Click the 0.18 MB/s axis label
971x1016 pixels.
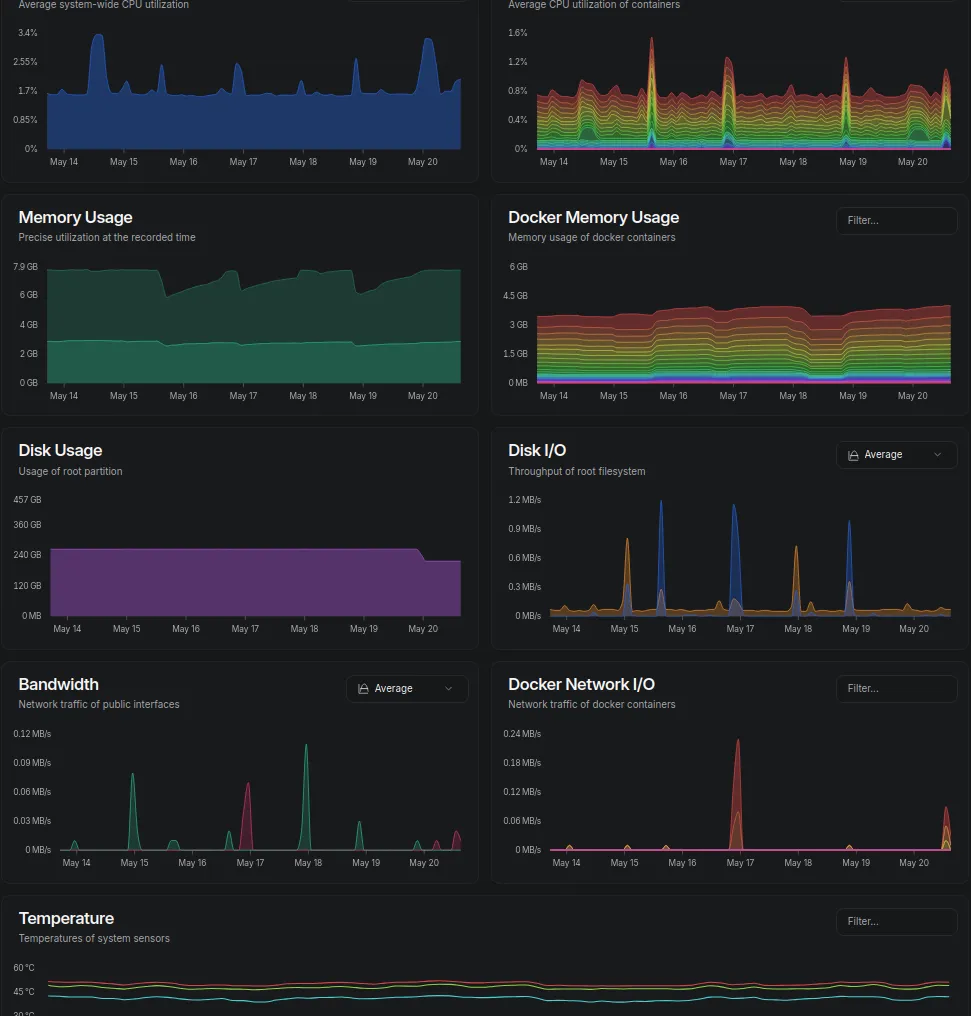[x=522, y=763]
